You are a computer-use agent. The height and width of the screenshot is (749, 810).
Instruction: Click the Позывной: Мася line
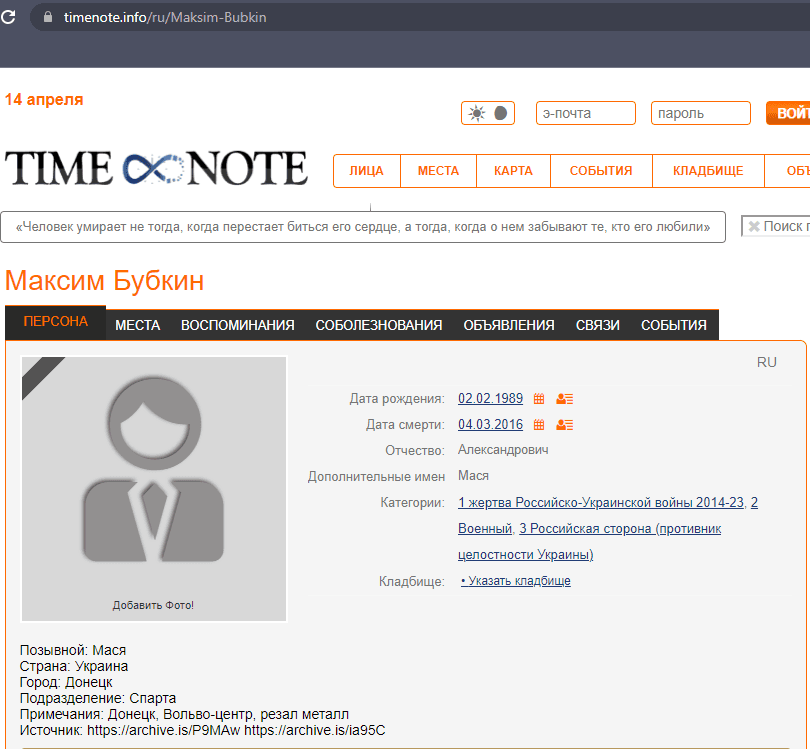coord(73,650)
